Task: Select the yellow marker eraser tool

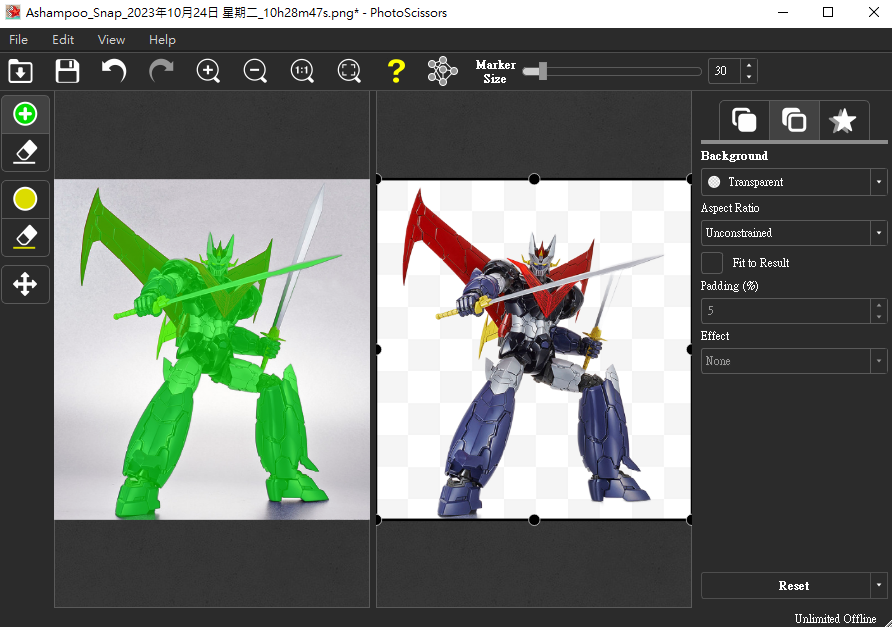Action: pos(25,237)
